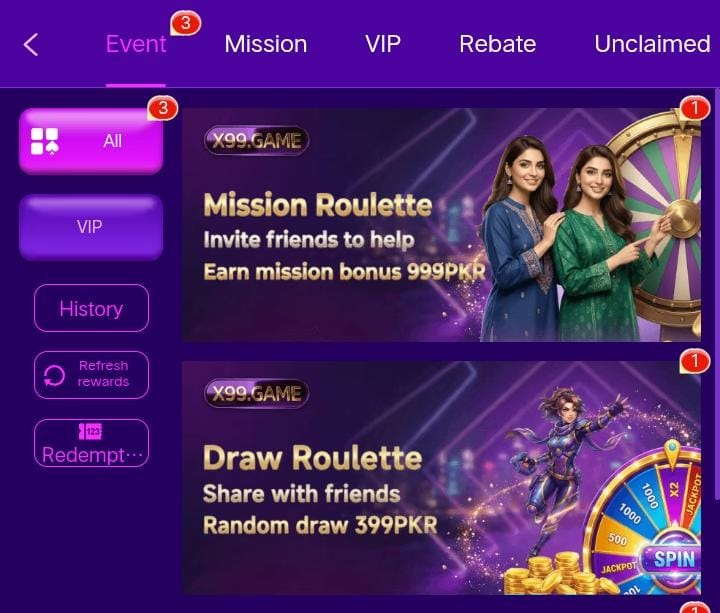Switch to the Mission tab
Screen dimensions: 720x613
pyautogui.click(x=266, y=44)
